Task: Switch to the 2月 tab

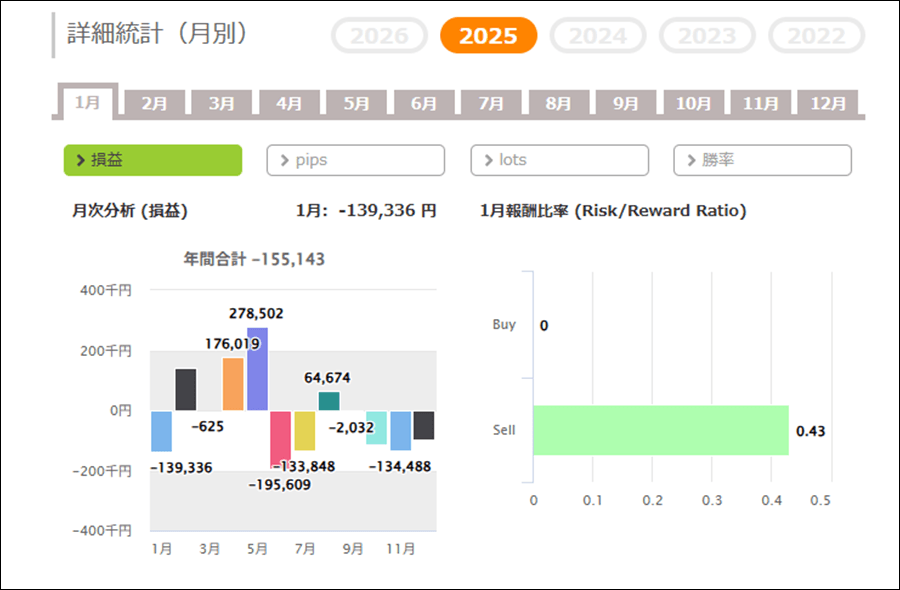Action: (x=154, y=103)
